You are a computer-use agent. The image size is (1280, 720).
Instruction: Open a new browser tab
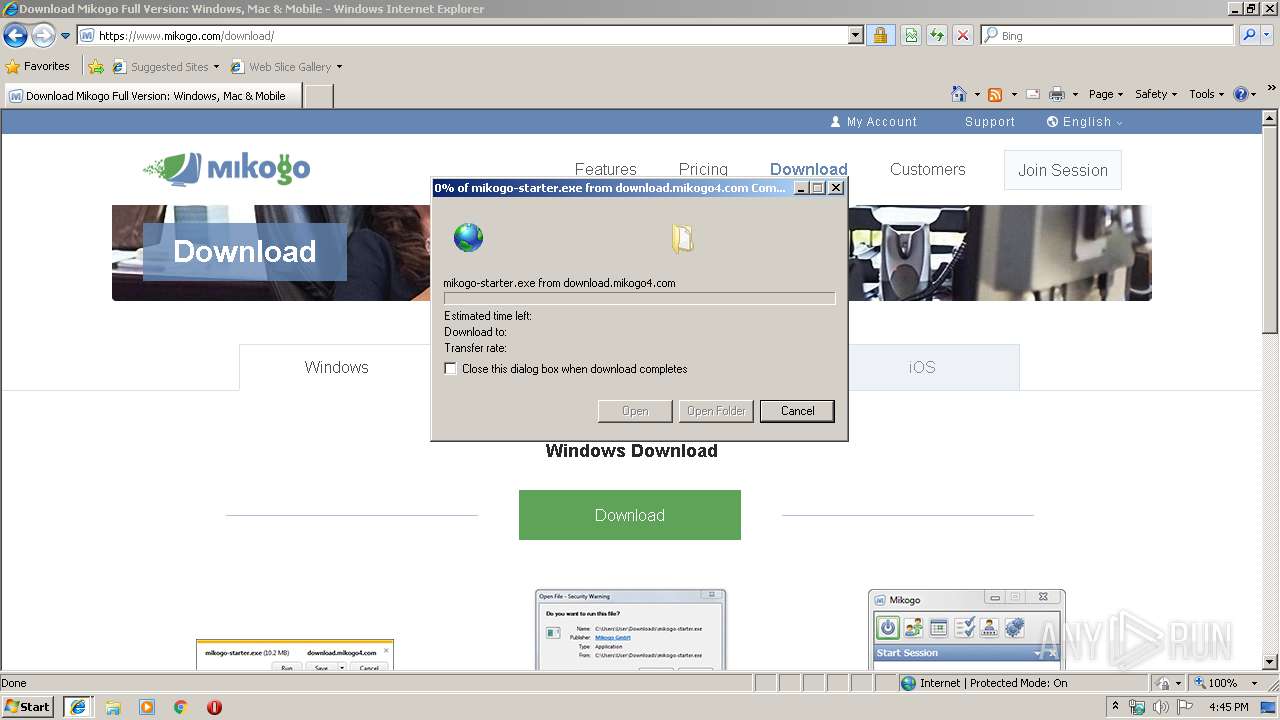point(318,96)
